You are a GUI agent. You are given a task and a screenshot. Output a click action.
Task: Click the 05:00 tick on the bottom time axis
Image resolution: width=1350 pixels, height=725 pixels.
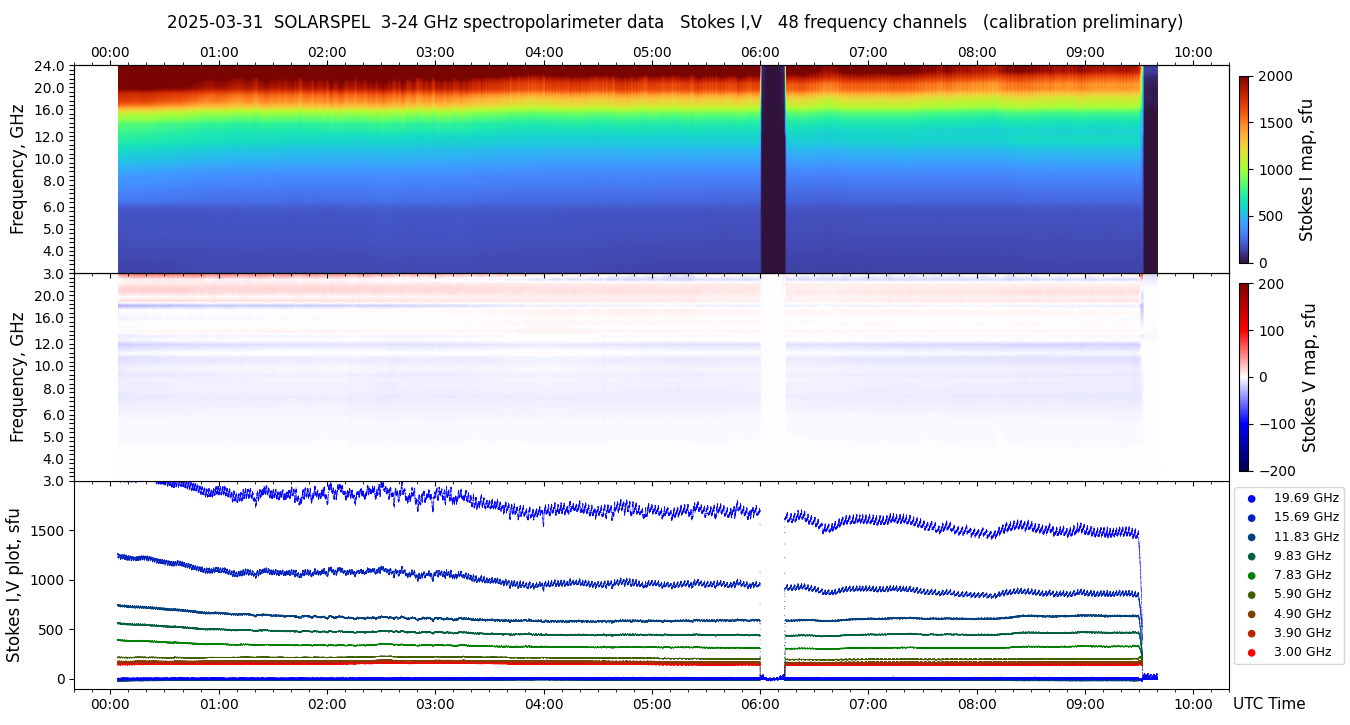(x=652, y=704)
